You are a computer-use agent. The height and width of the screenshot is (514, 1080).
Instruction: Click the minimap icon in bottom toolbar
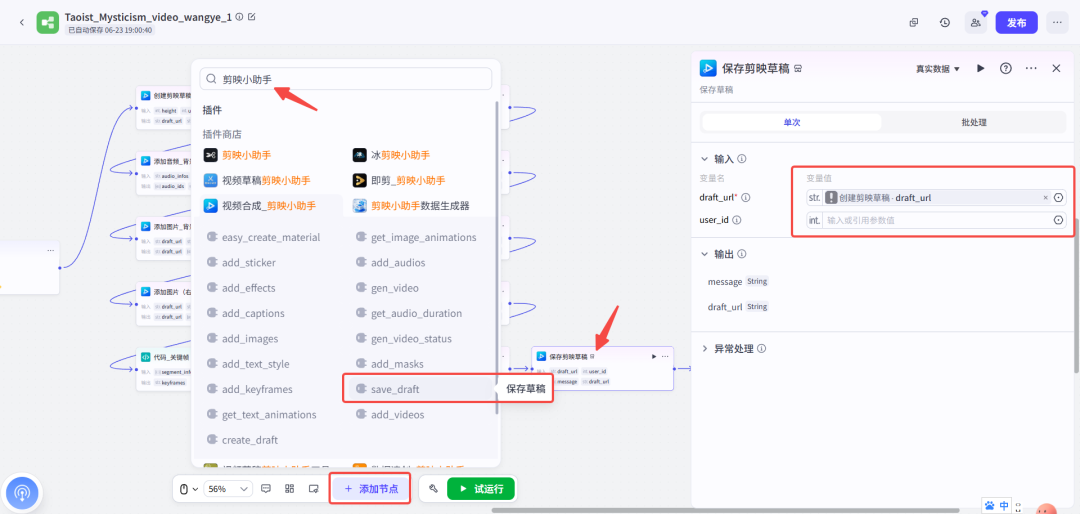(x=313, y=489)
